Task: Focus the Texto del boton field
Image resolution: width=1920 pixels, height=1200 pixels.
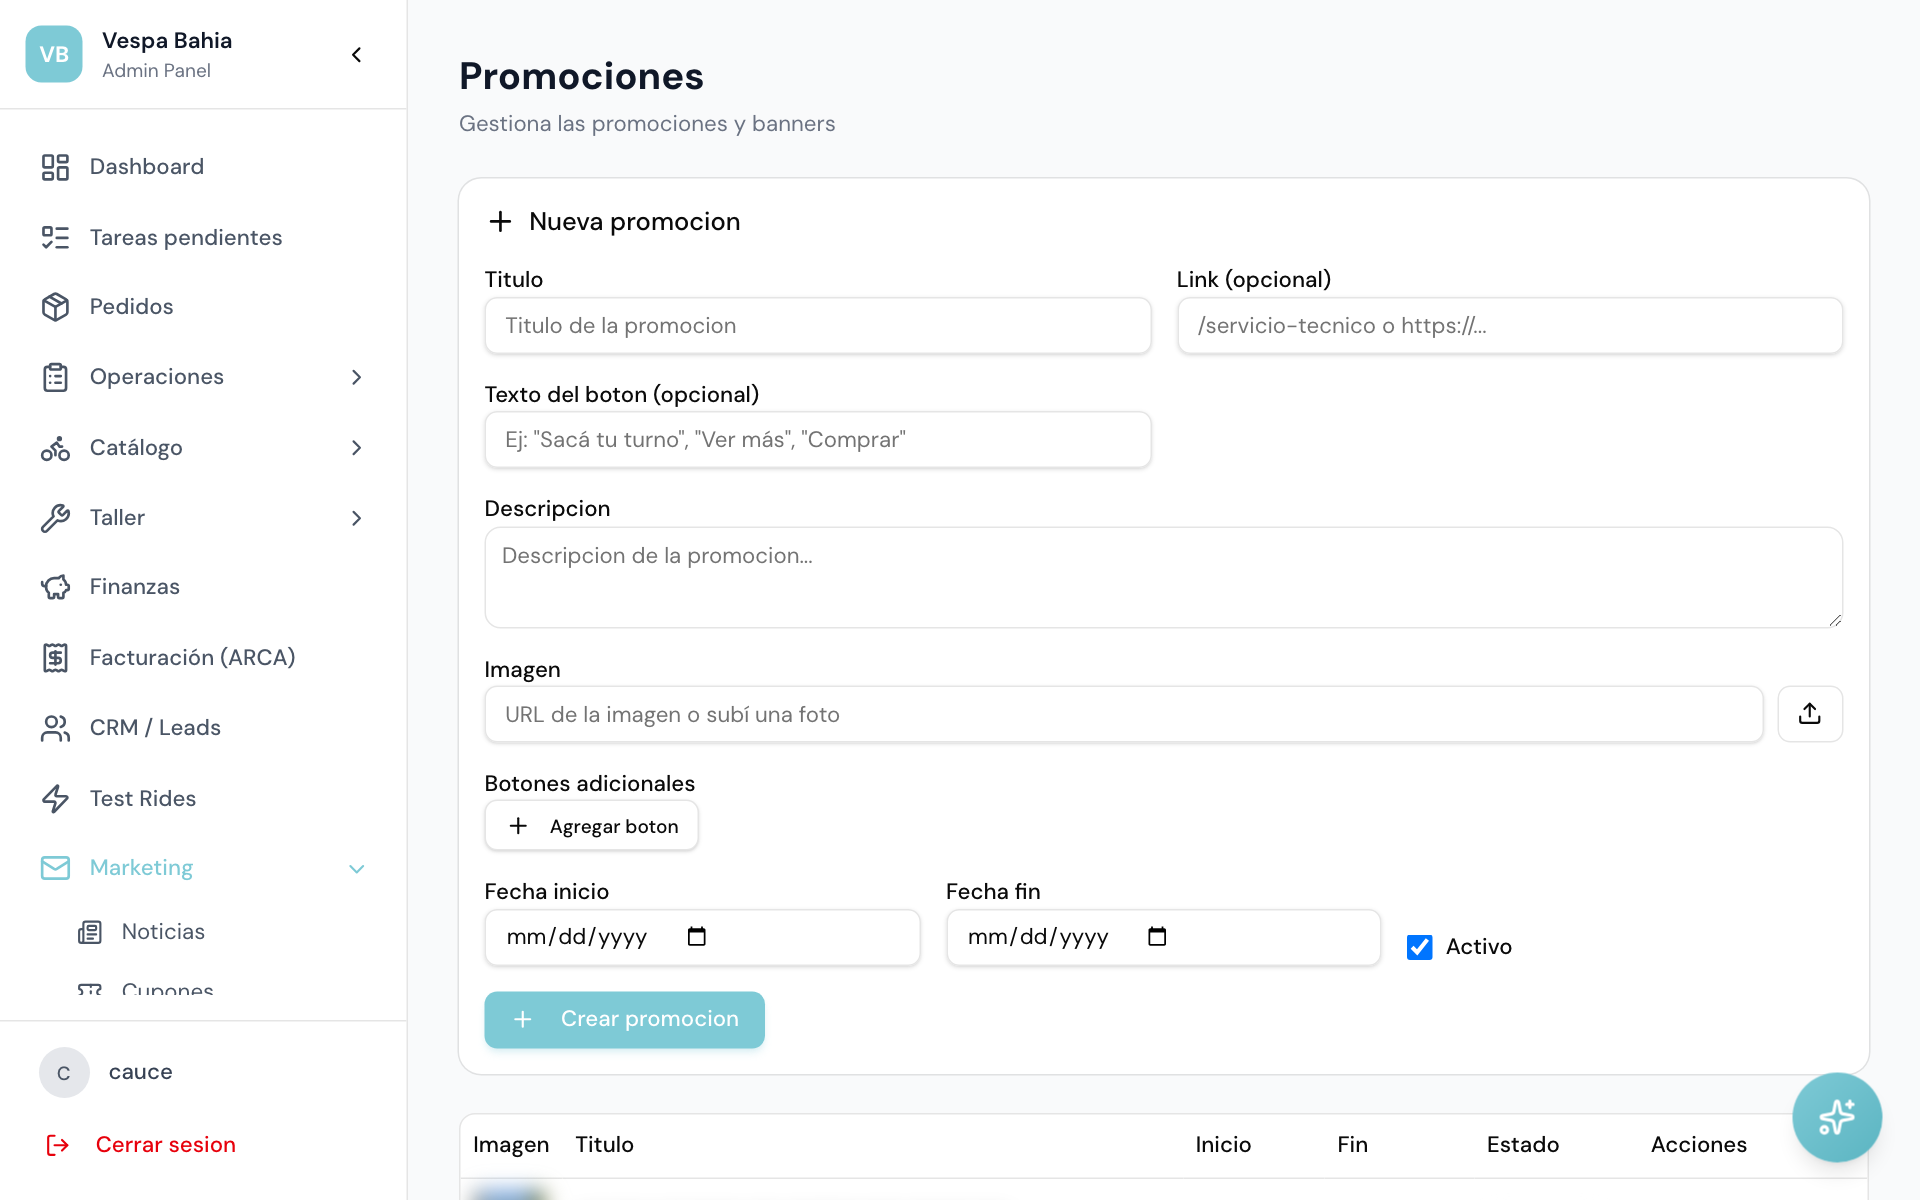Action: click(x=817, y=440)
